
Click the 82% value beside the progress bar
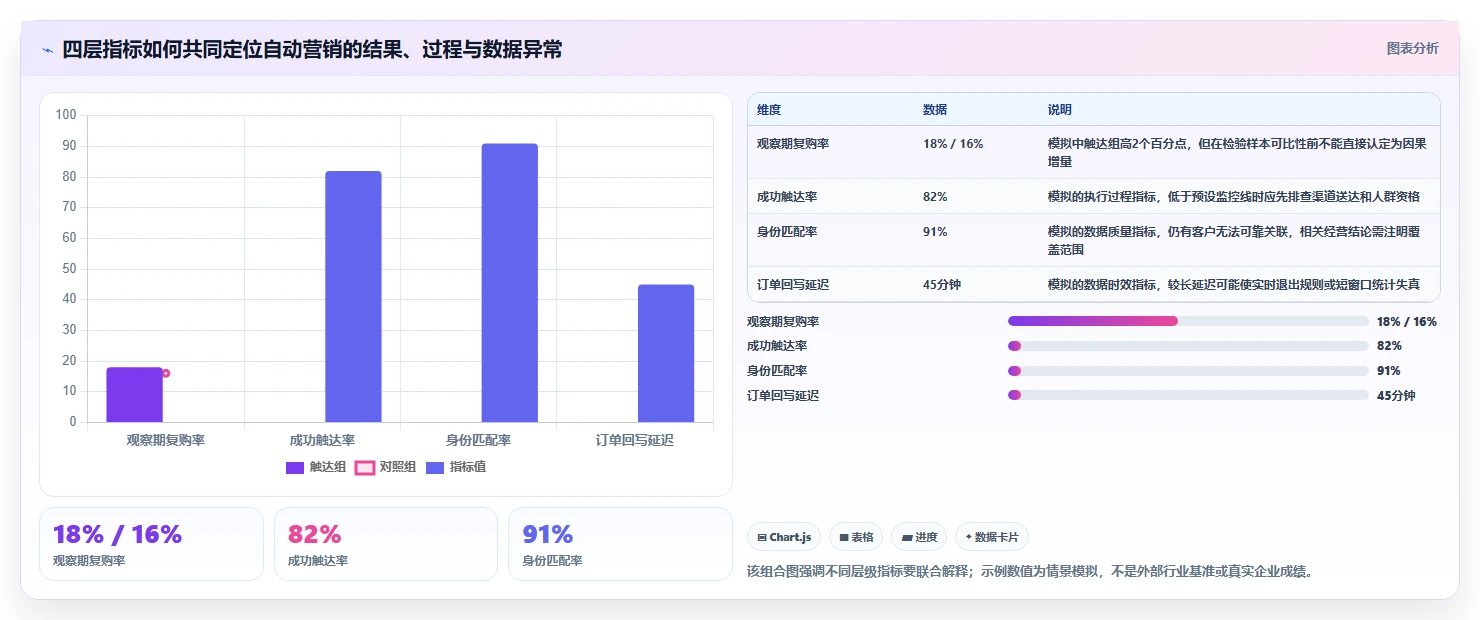point(1389,346)
